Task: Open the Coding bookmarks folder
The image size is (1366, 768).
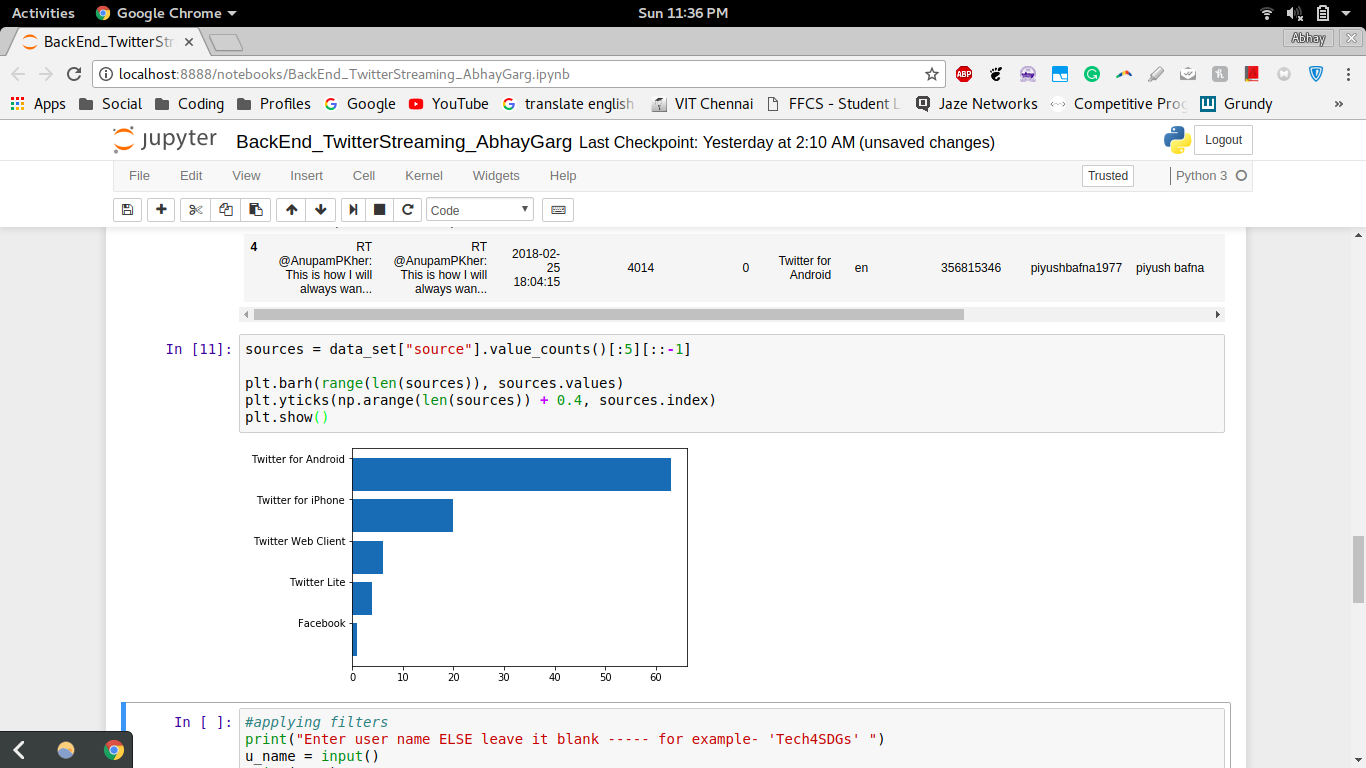Action: click(x=189, y=104)
